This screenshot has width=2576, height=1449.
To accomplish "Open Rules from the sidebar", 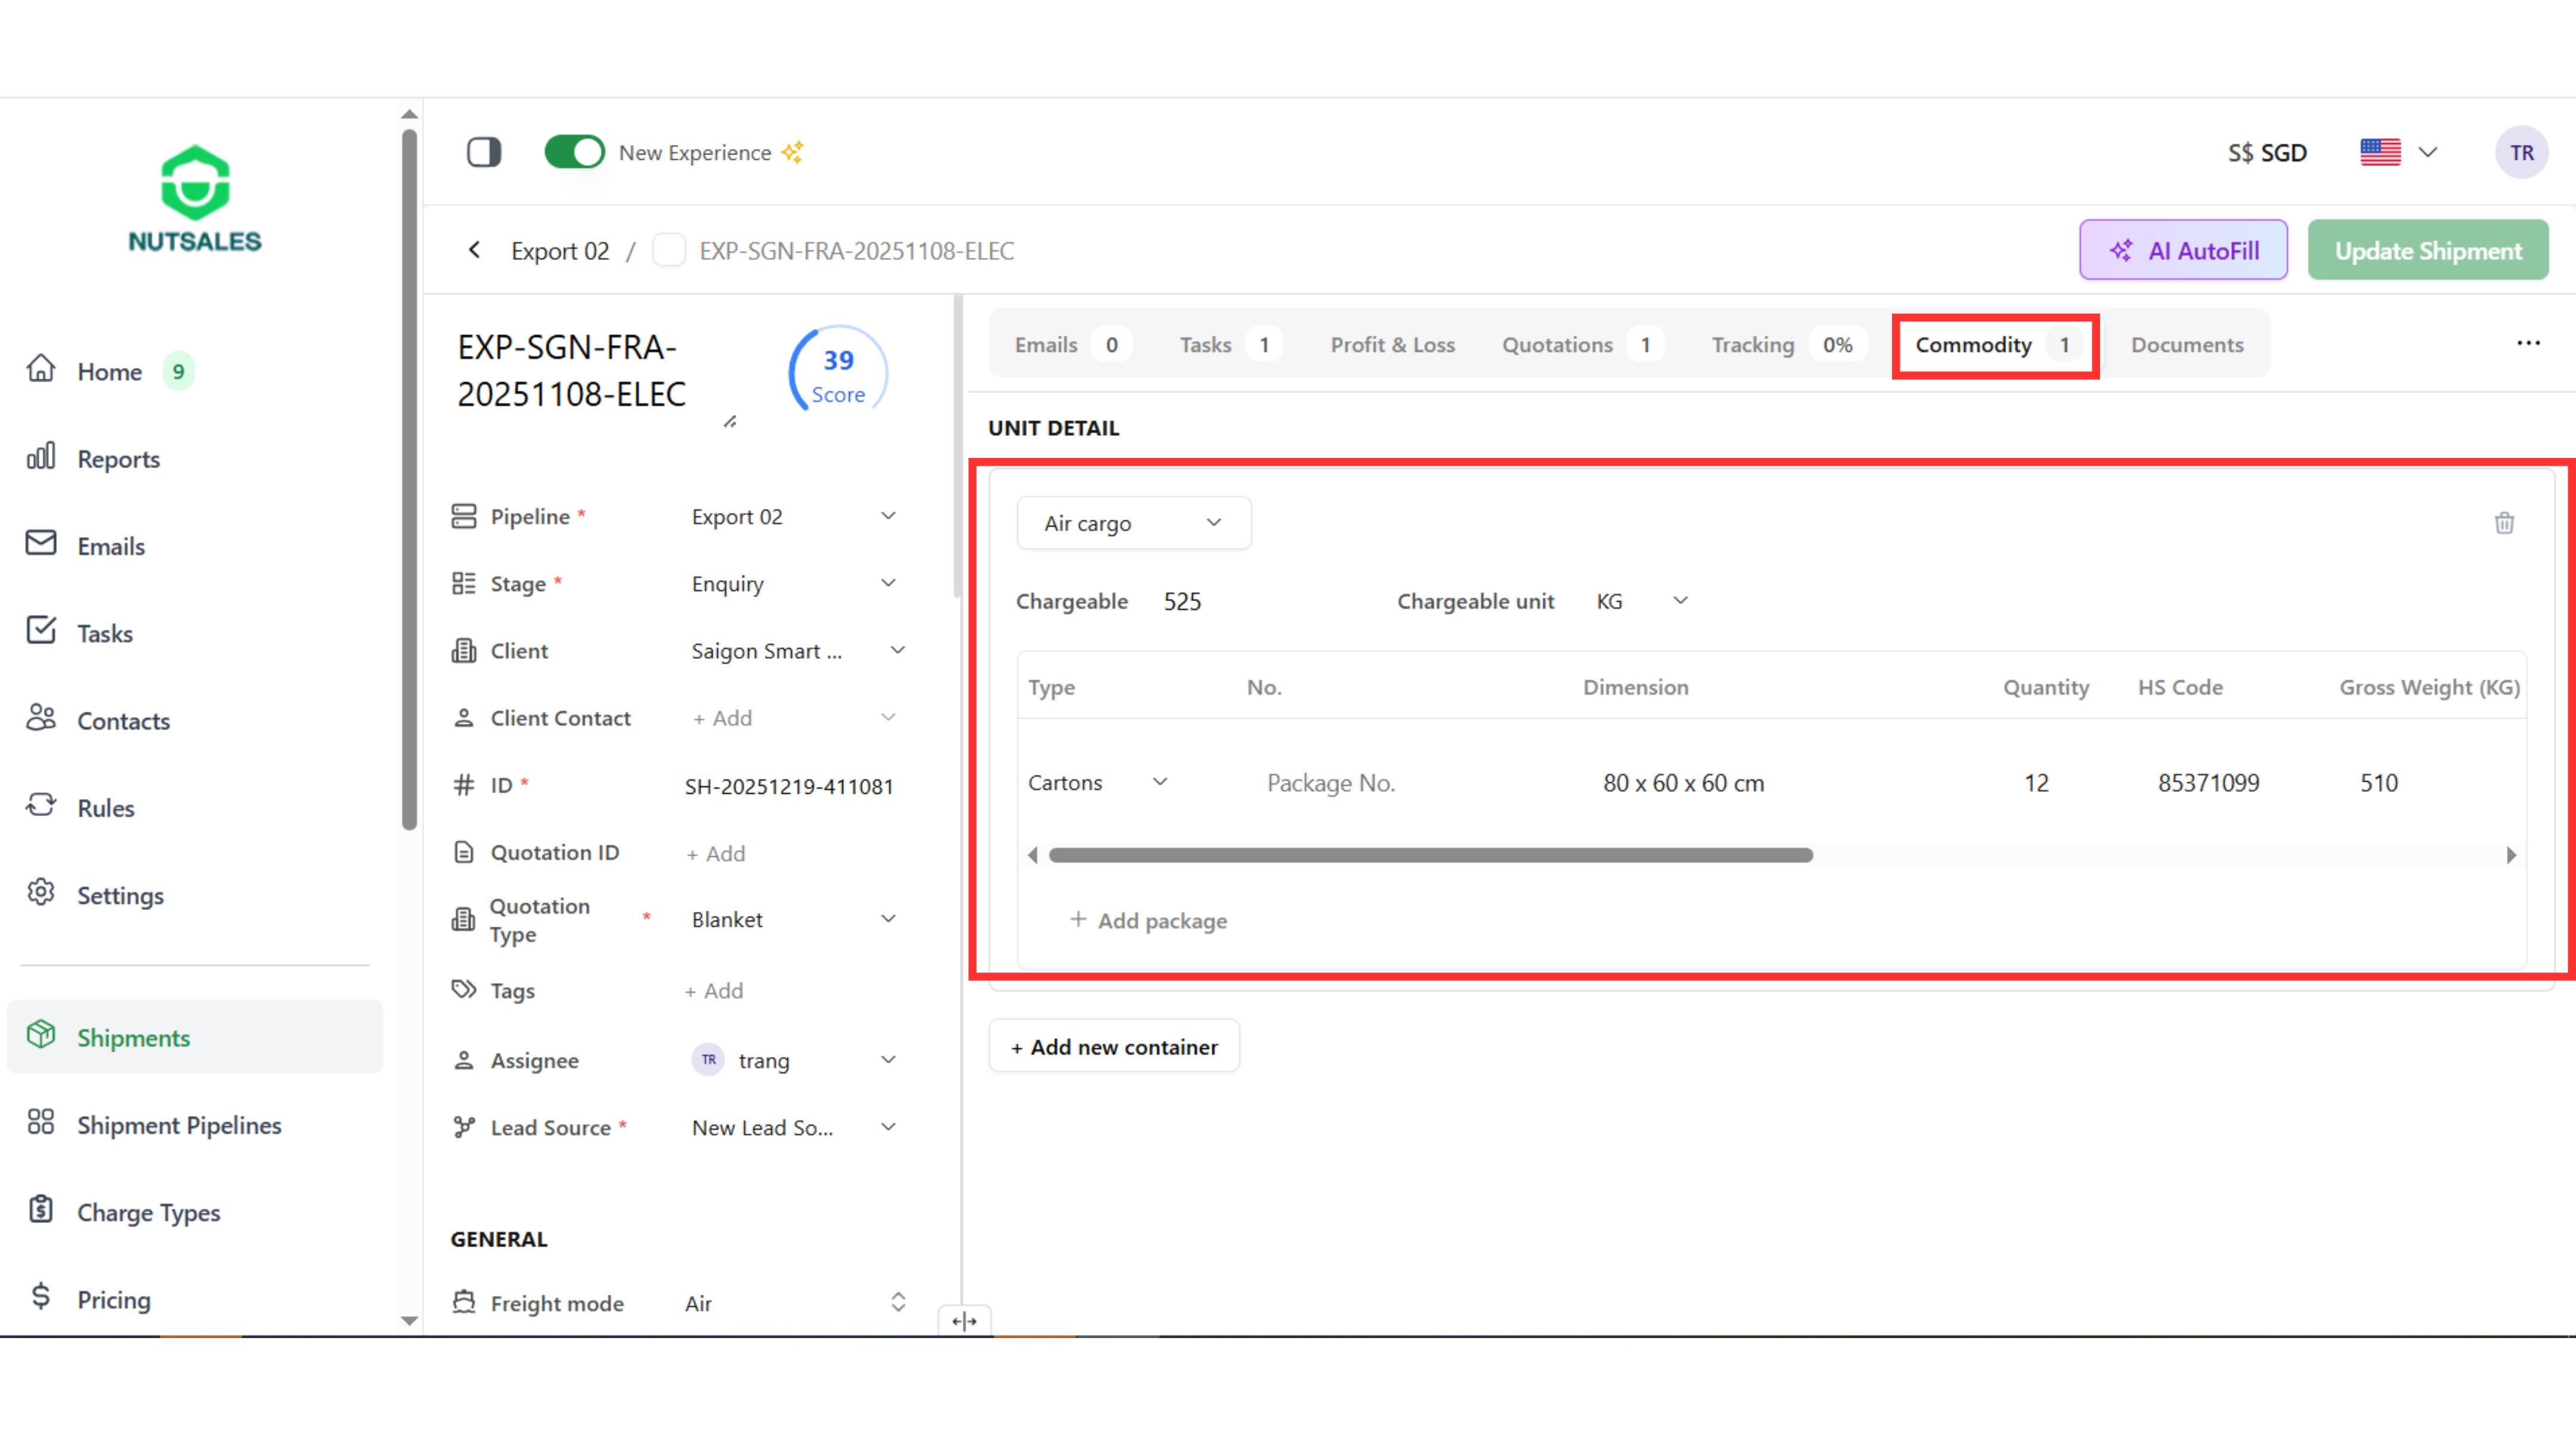I will pyautogui.click(x=105, y=808).
